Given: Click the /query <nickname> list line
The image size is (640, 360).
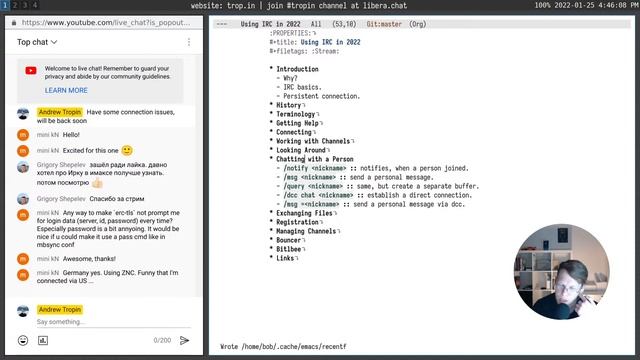Looking at the screenshot, I should pos(378,186).
